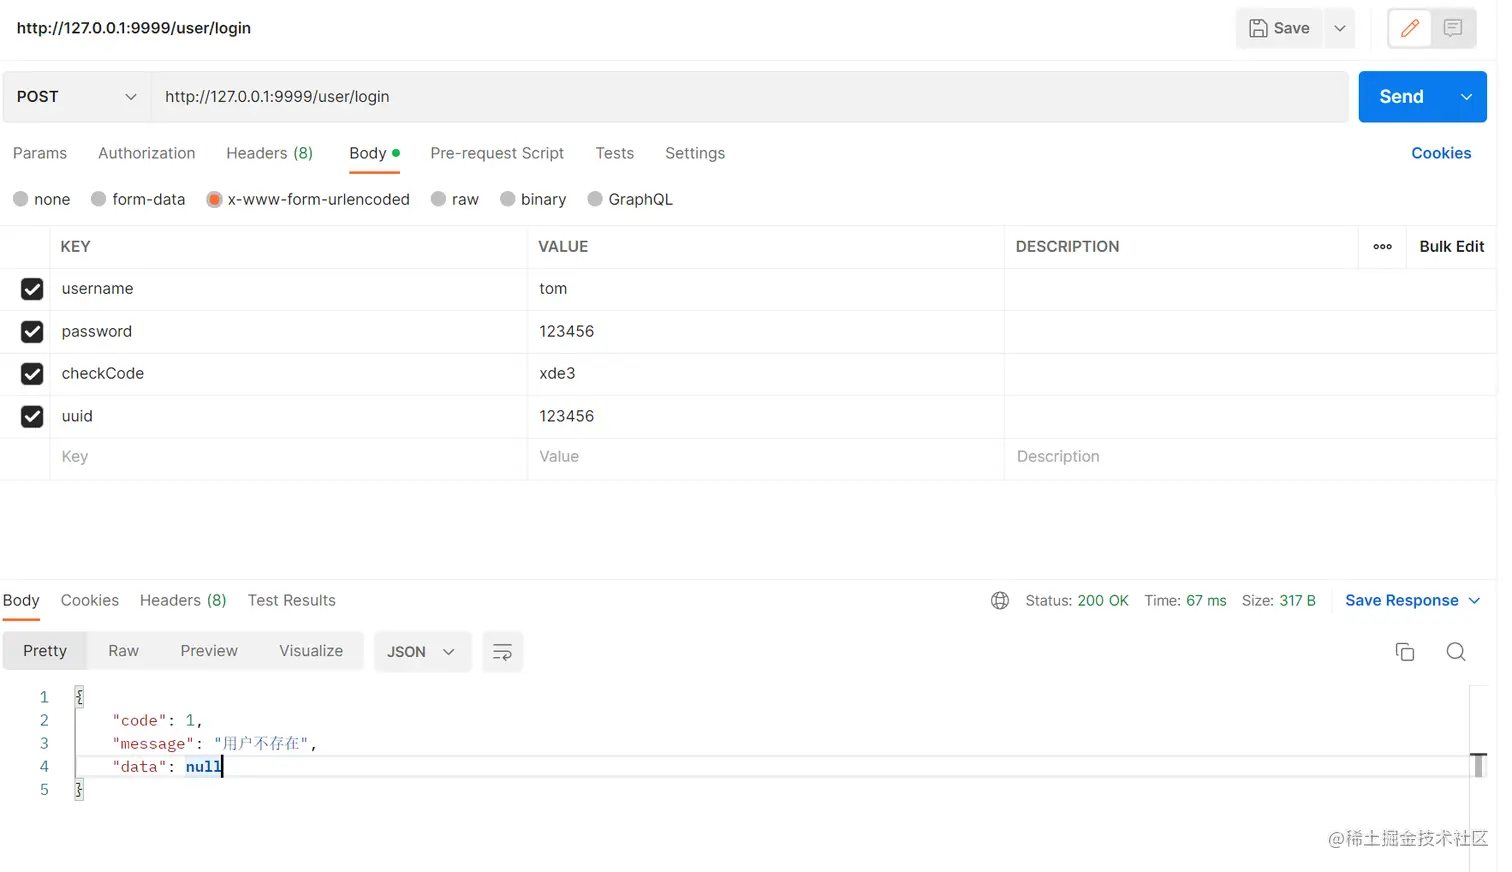Disable the checkCode parameter
Viewport: 1512px width, 872px height.
(x=31, y=373)
